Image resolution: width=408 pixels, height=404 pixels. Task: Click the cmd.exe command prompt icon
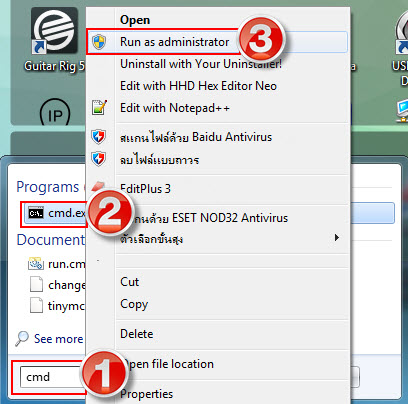pos(36,213)
